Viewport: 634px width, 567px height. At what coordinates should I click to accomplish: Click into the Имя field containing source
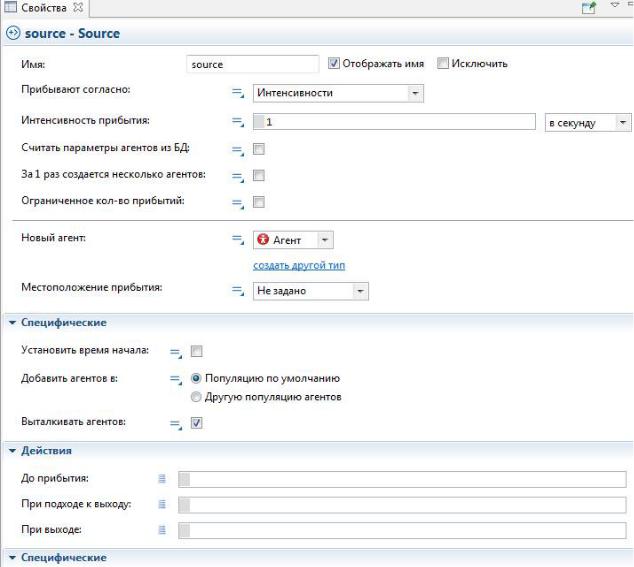(x=253, y=64)
